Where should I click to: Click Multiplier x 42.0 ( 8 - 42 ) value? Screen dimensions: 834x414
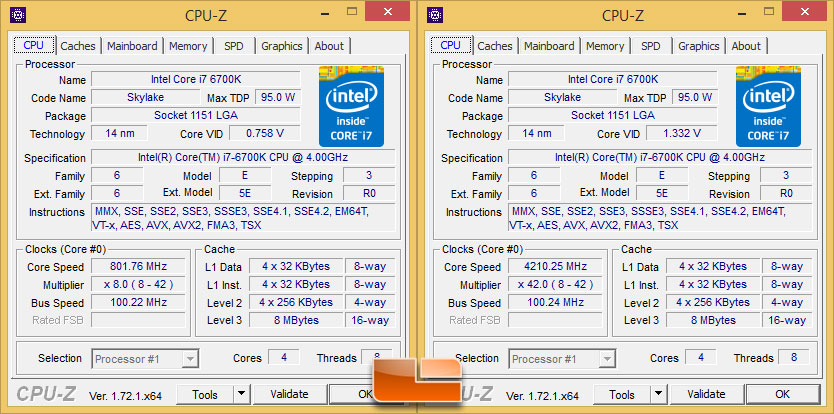coord(555,284)
